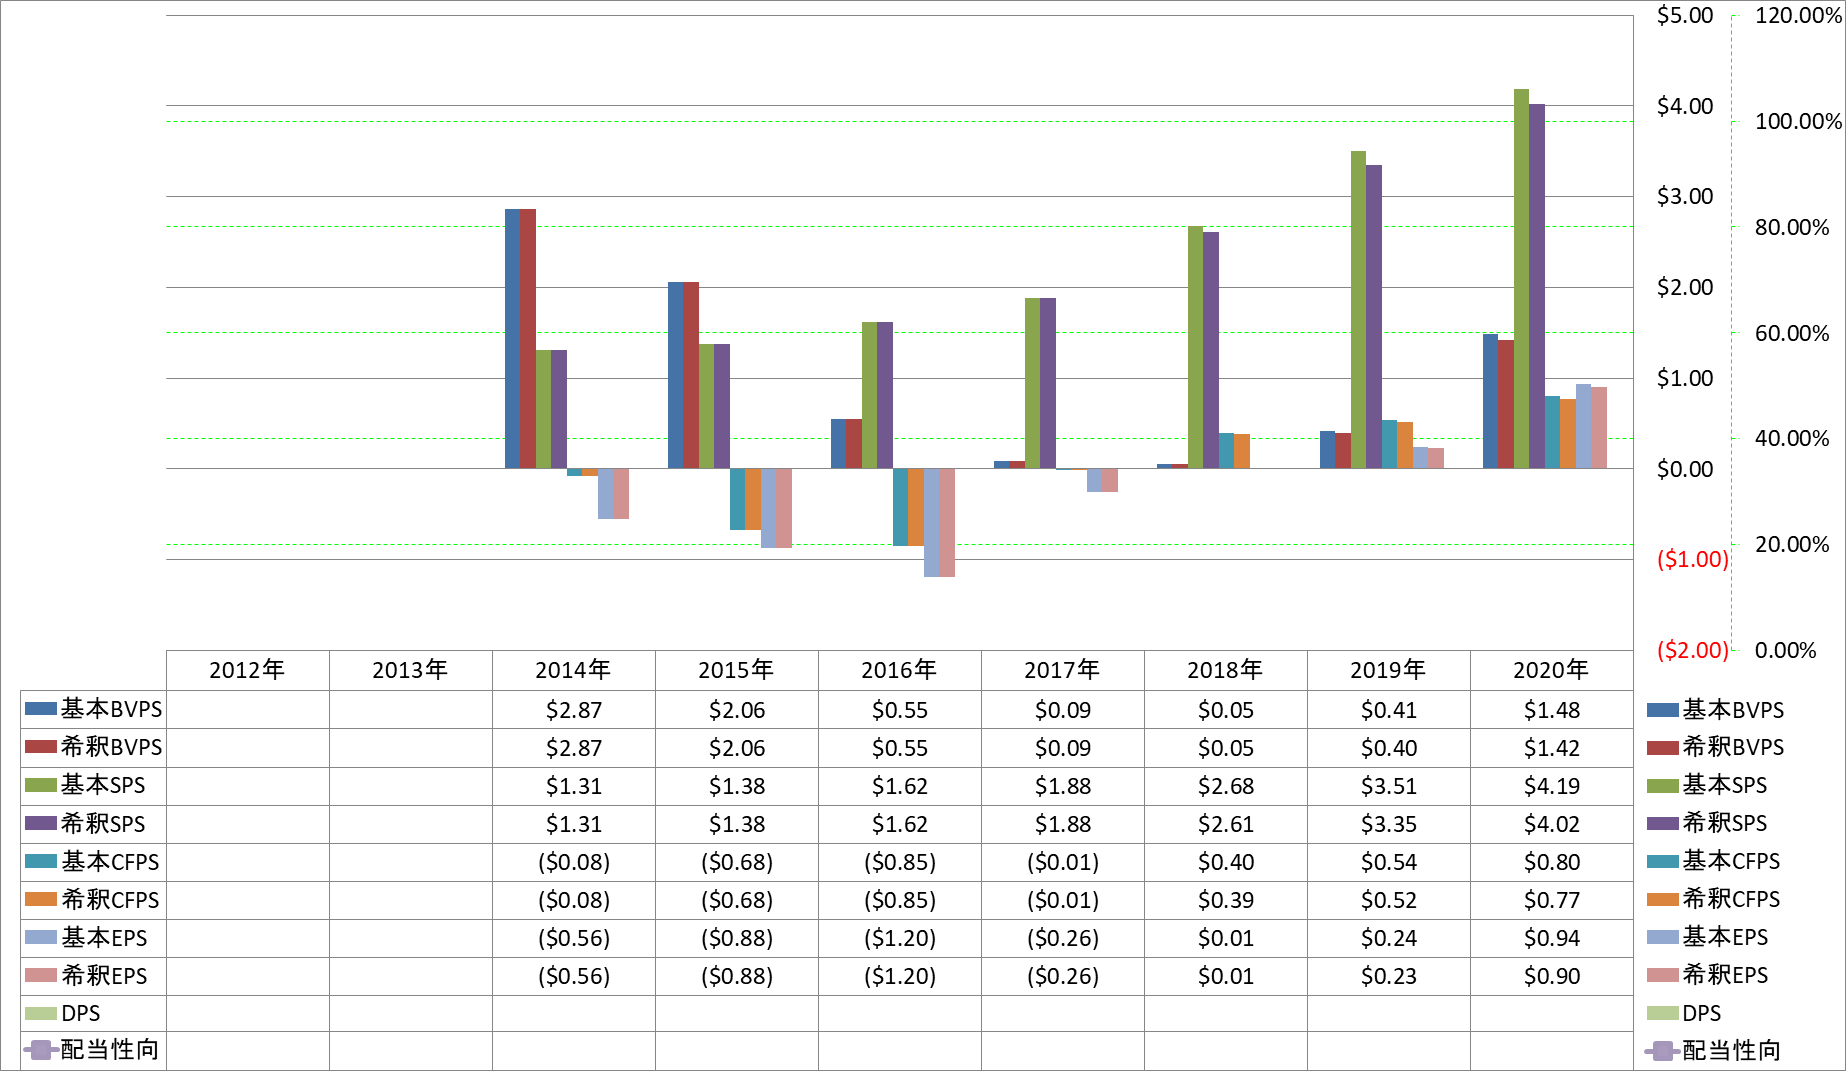
Task: Select the 2020年 基本BVPS value $1.48
Action: 1552,710
